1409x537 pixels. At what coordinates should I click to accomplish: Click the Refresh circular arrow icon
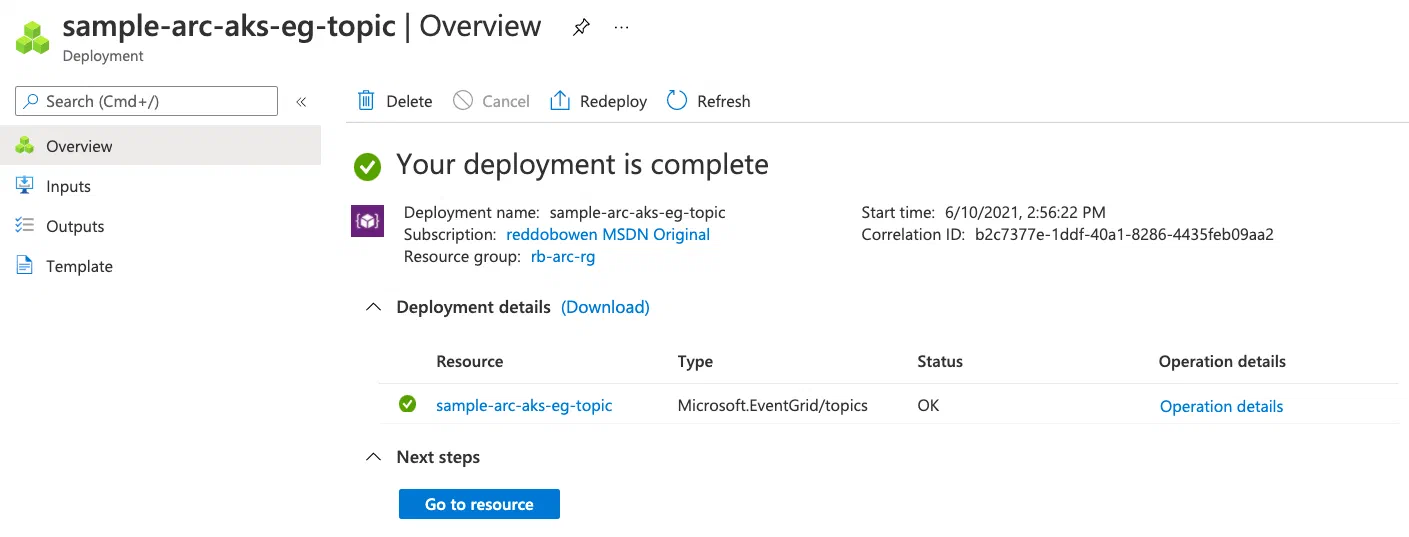[677, 100]
